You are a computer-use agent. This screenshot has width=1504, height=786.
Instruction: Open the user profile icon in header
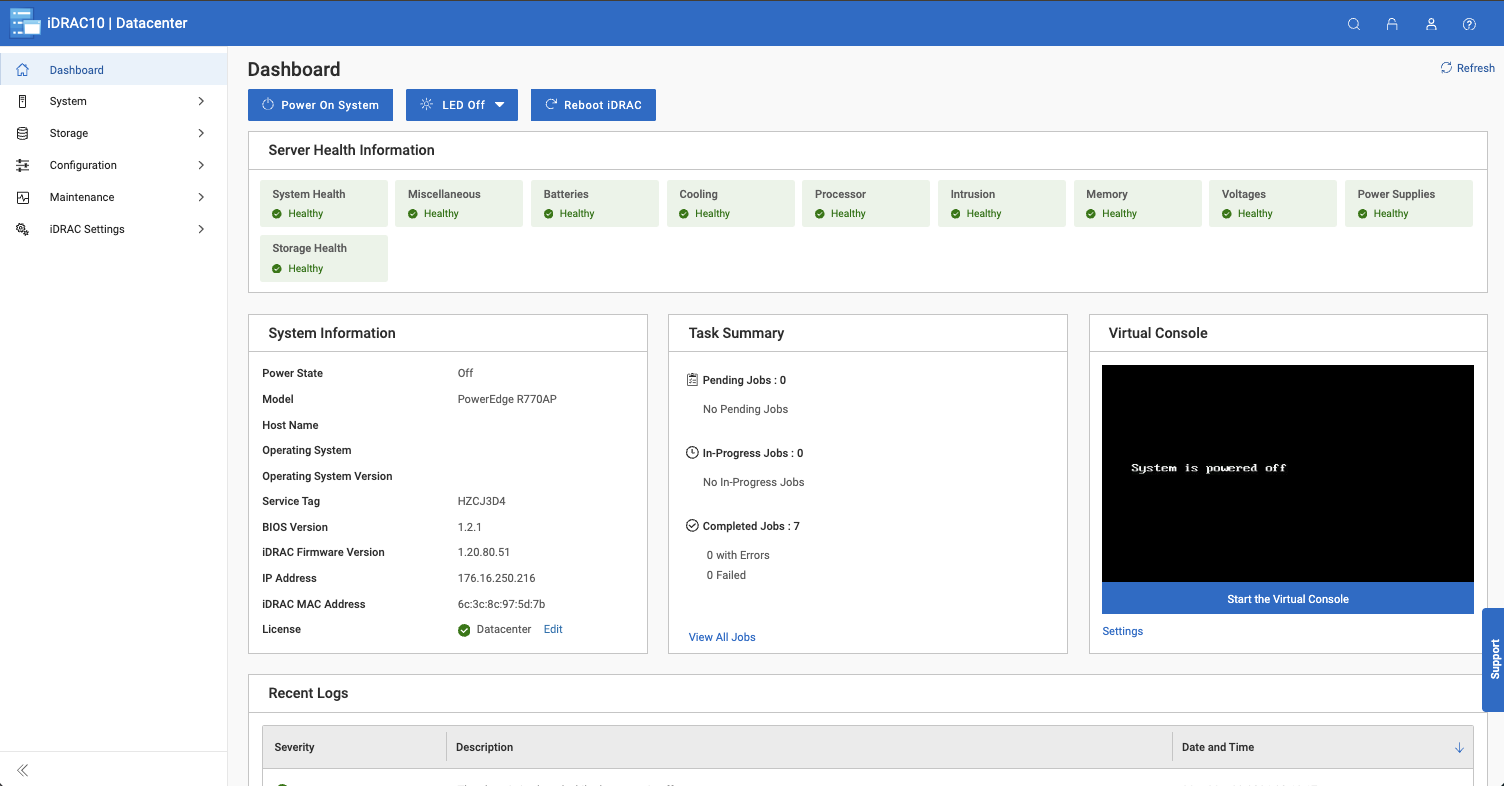tap(1431, 24)
